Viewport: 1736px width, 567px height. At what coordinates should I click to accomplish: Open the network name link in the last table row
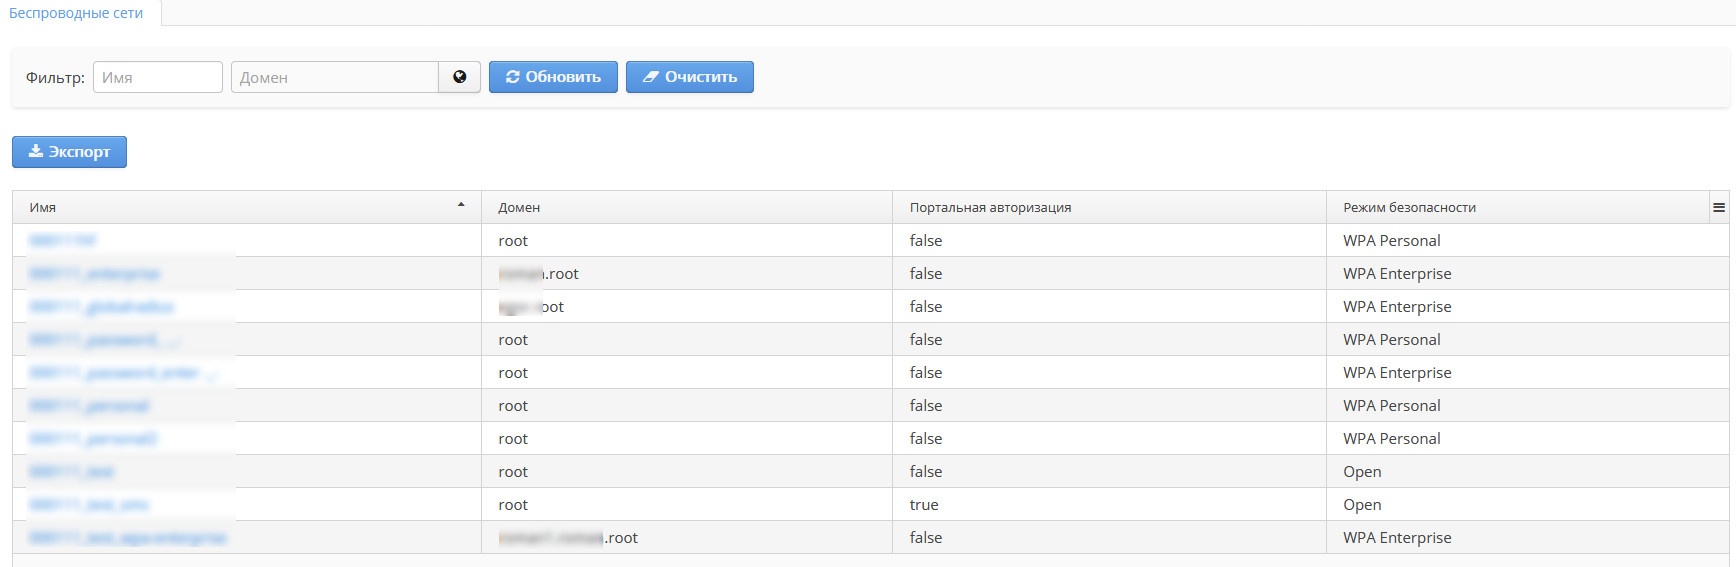click(x=128, y=538)
